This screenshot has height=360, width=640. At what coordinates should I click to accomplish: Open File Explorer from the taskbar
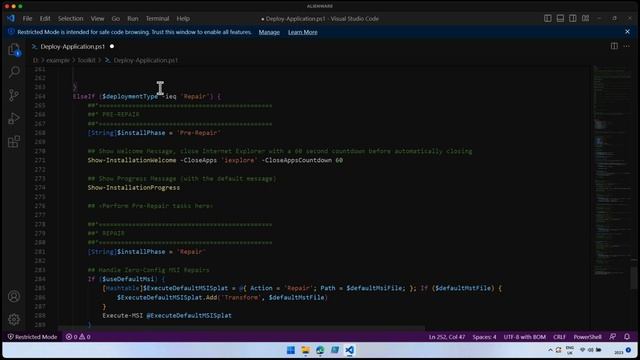[305, 350]
